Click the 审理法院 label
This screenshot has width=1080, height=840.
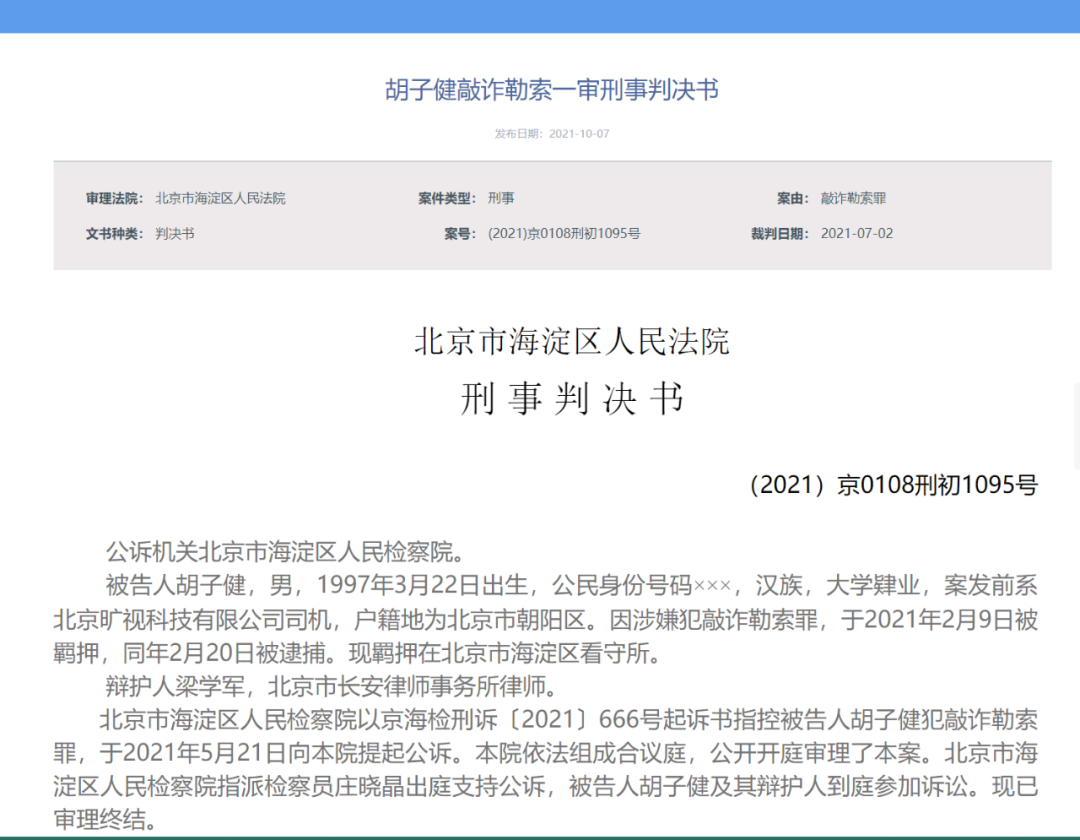tap(114, 198)
